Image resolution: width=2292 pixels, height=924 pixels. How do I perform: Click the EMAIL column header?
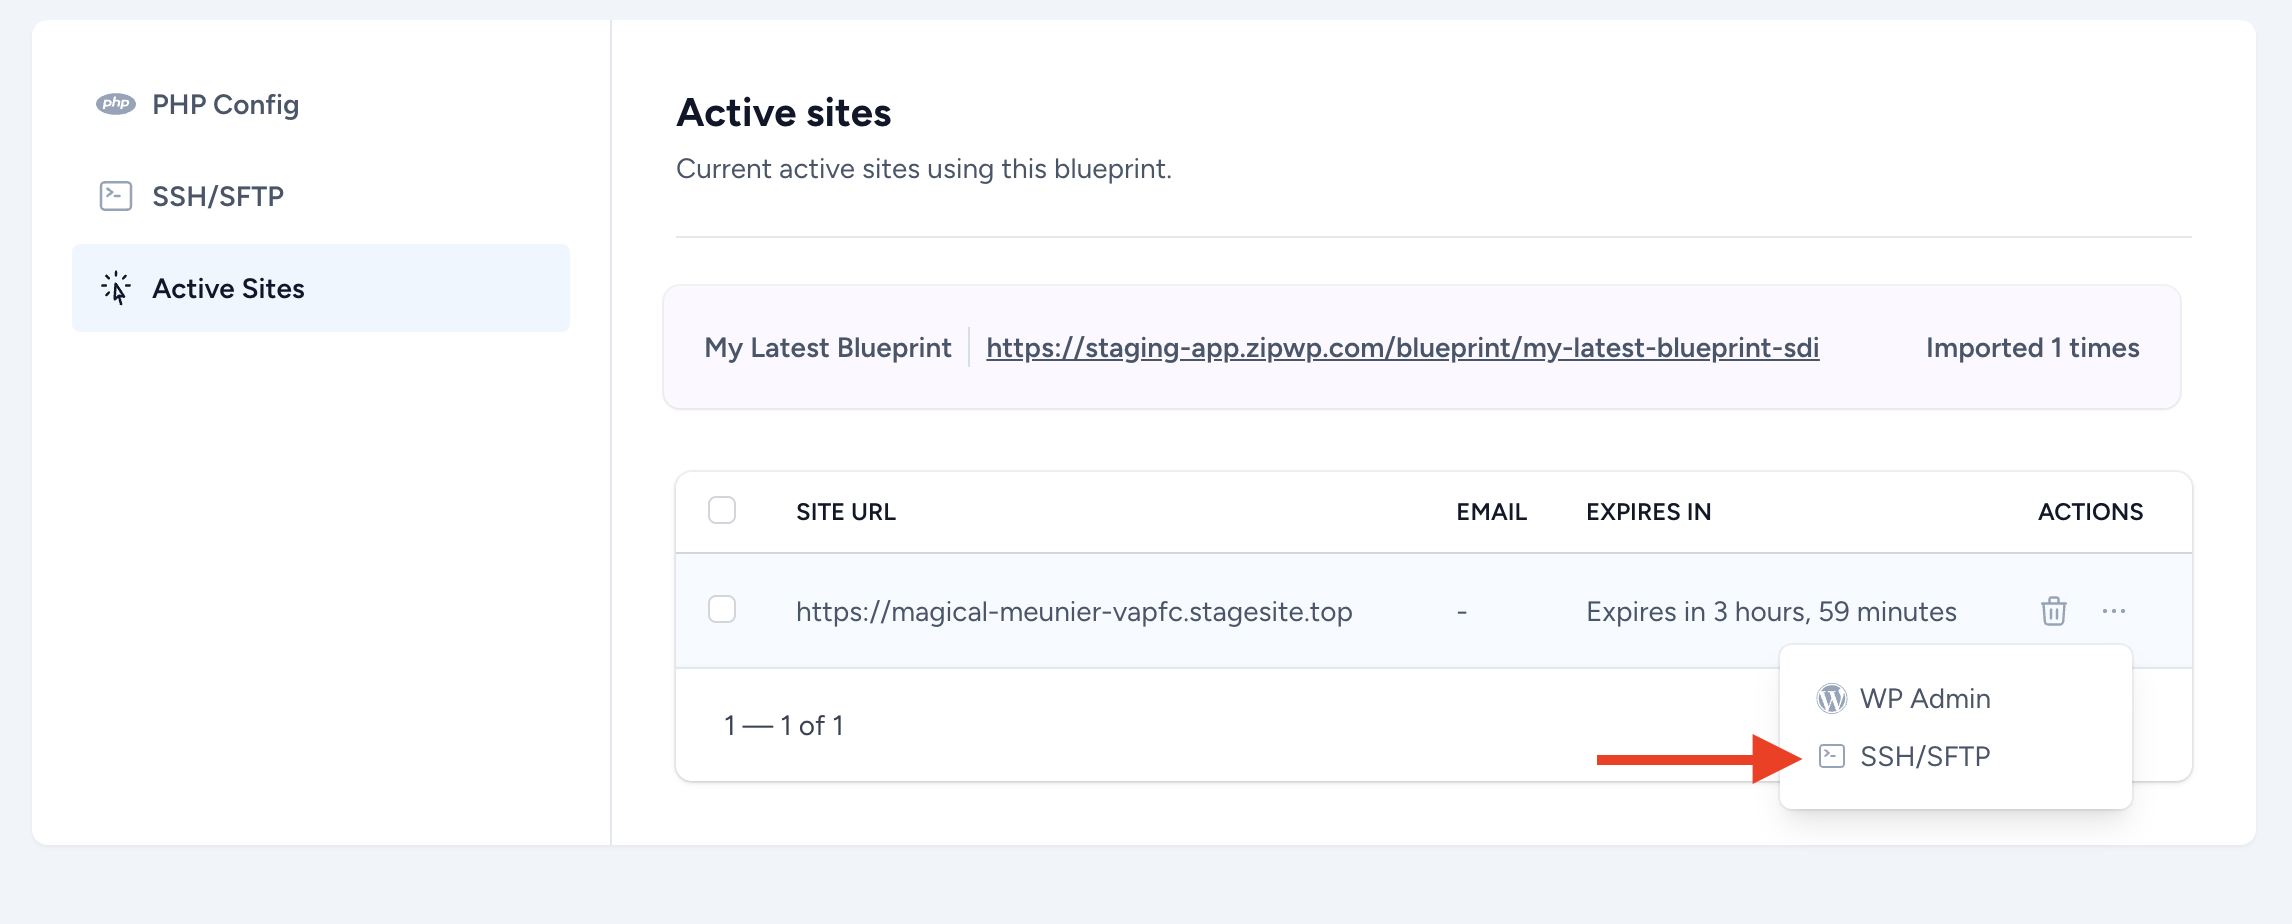(x=1491, y=512)
